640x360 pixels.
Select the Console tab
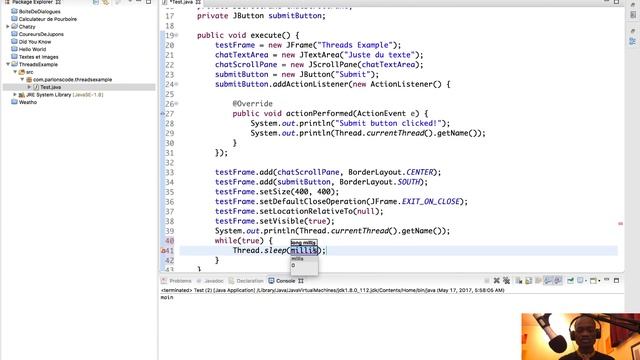coord(282,281)
